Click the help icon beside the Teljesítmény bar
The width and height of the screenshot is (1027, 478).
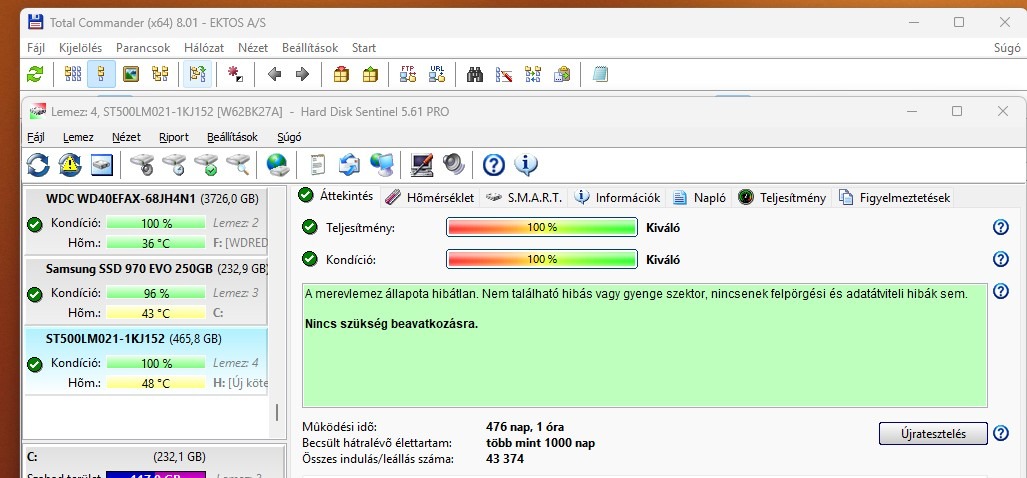click(x=1001, y=227)
